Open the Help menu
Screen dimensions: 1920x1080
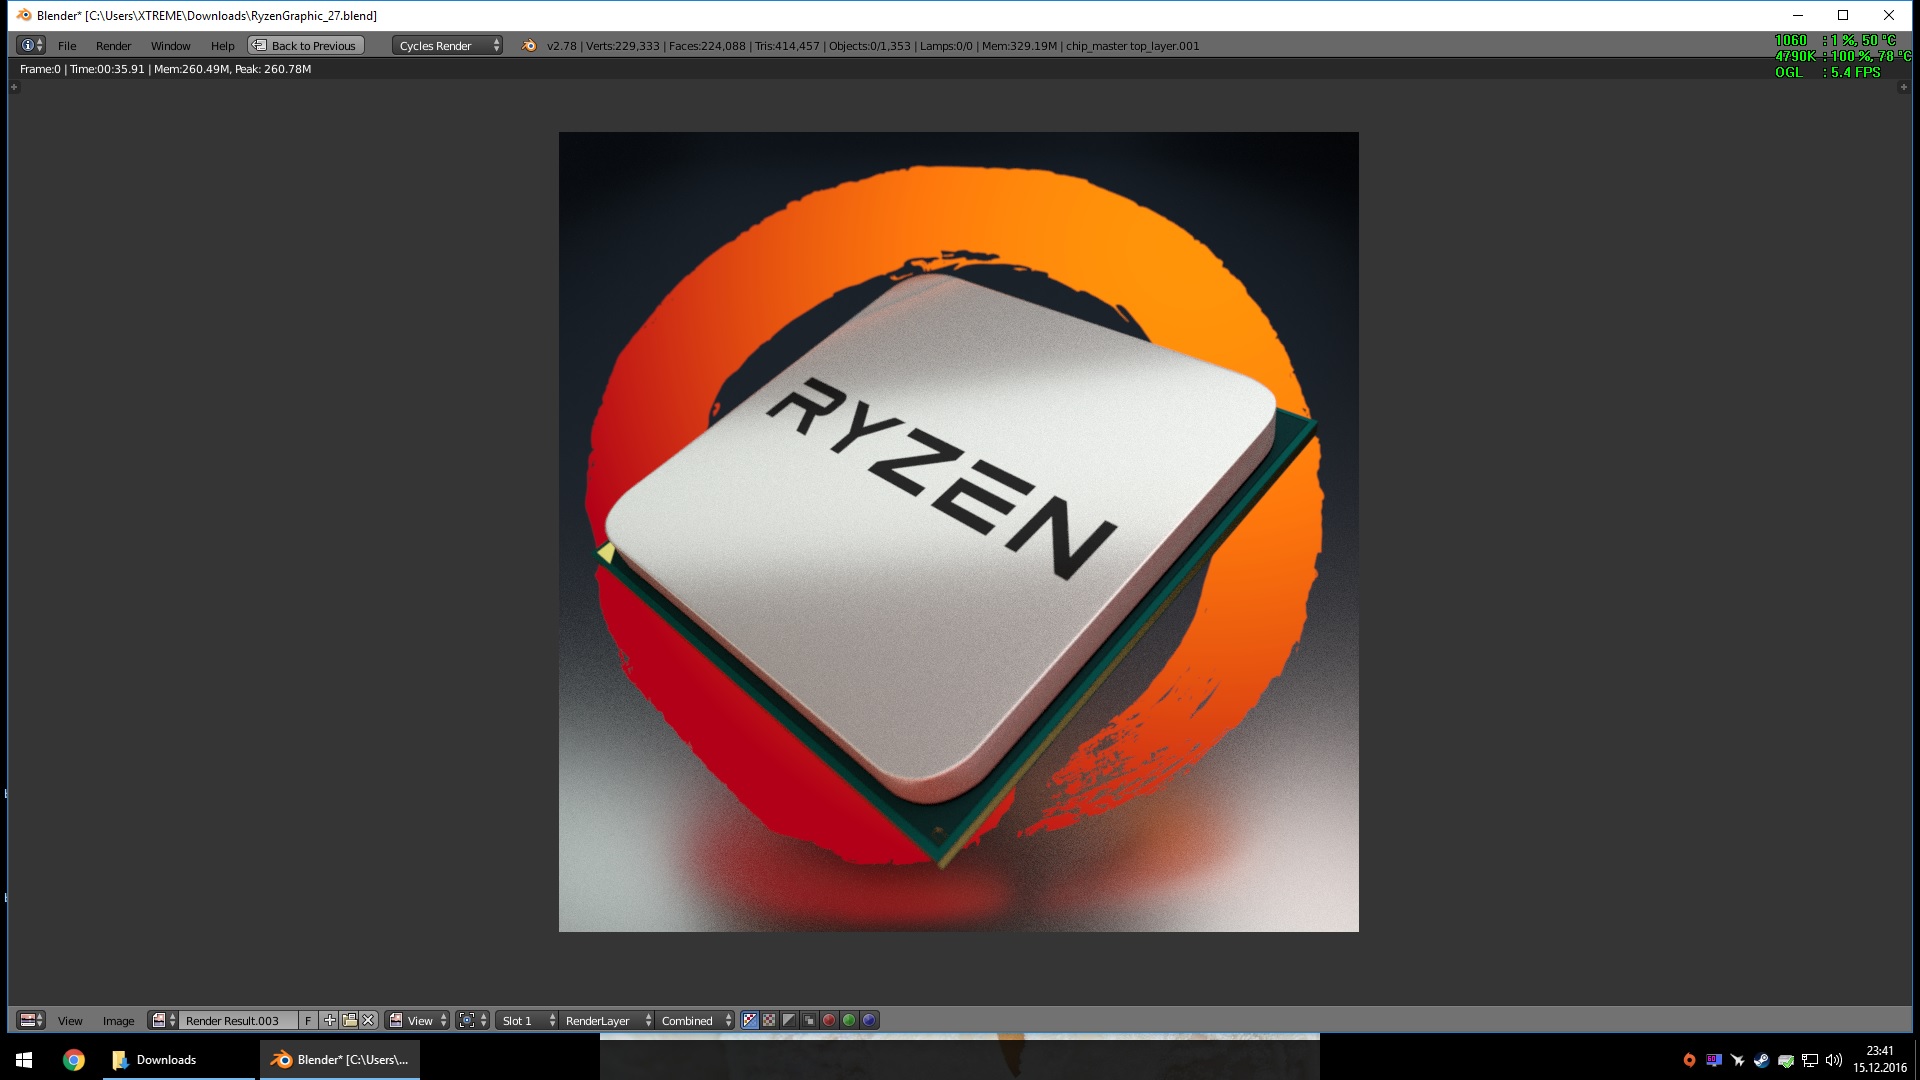[223, 46]
